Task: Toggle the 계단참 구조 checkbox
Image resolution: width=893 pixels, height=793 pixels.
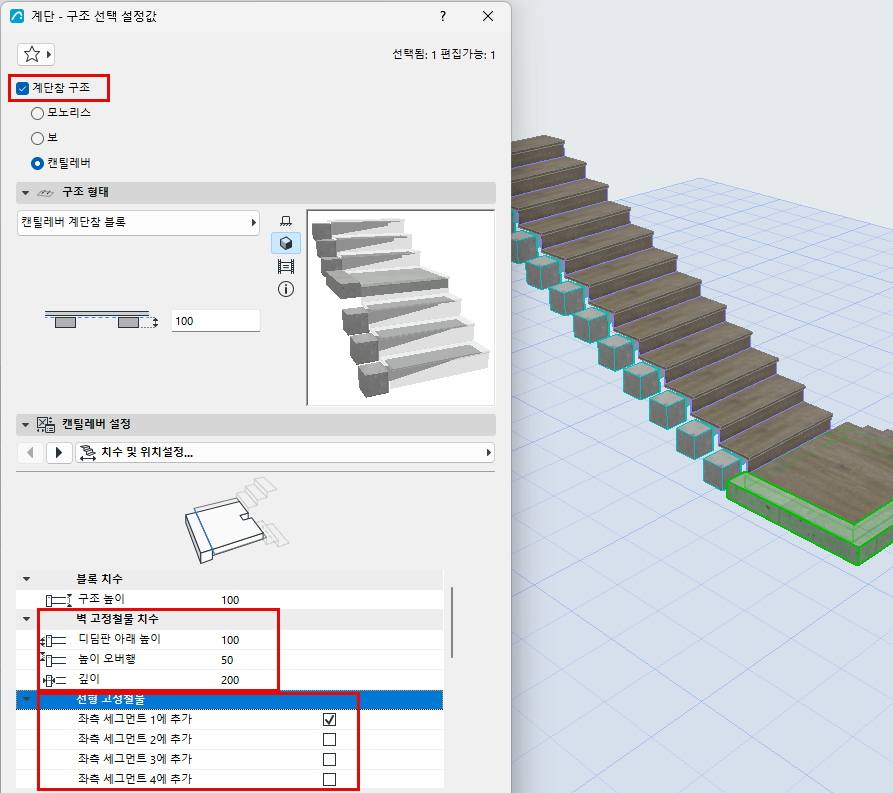Action: pyautogui.click(x=23, y=88)
